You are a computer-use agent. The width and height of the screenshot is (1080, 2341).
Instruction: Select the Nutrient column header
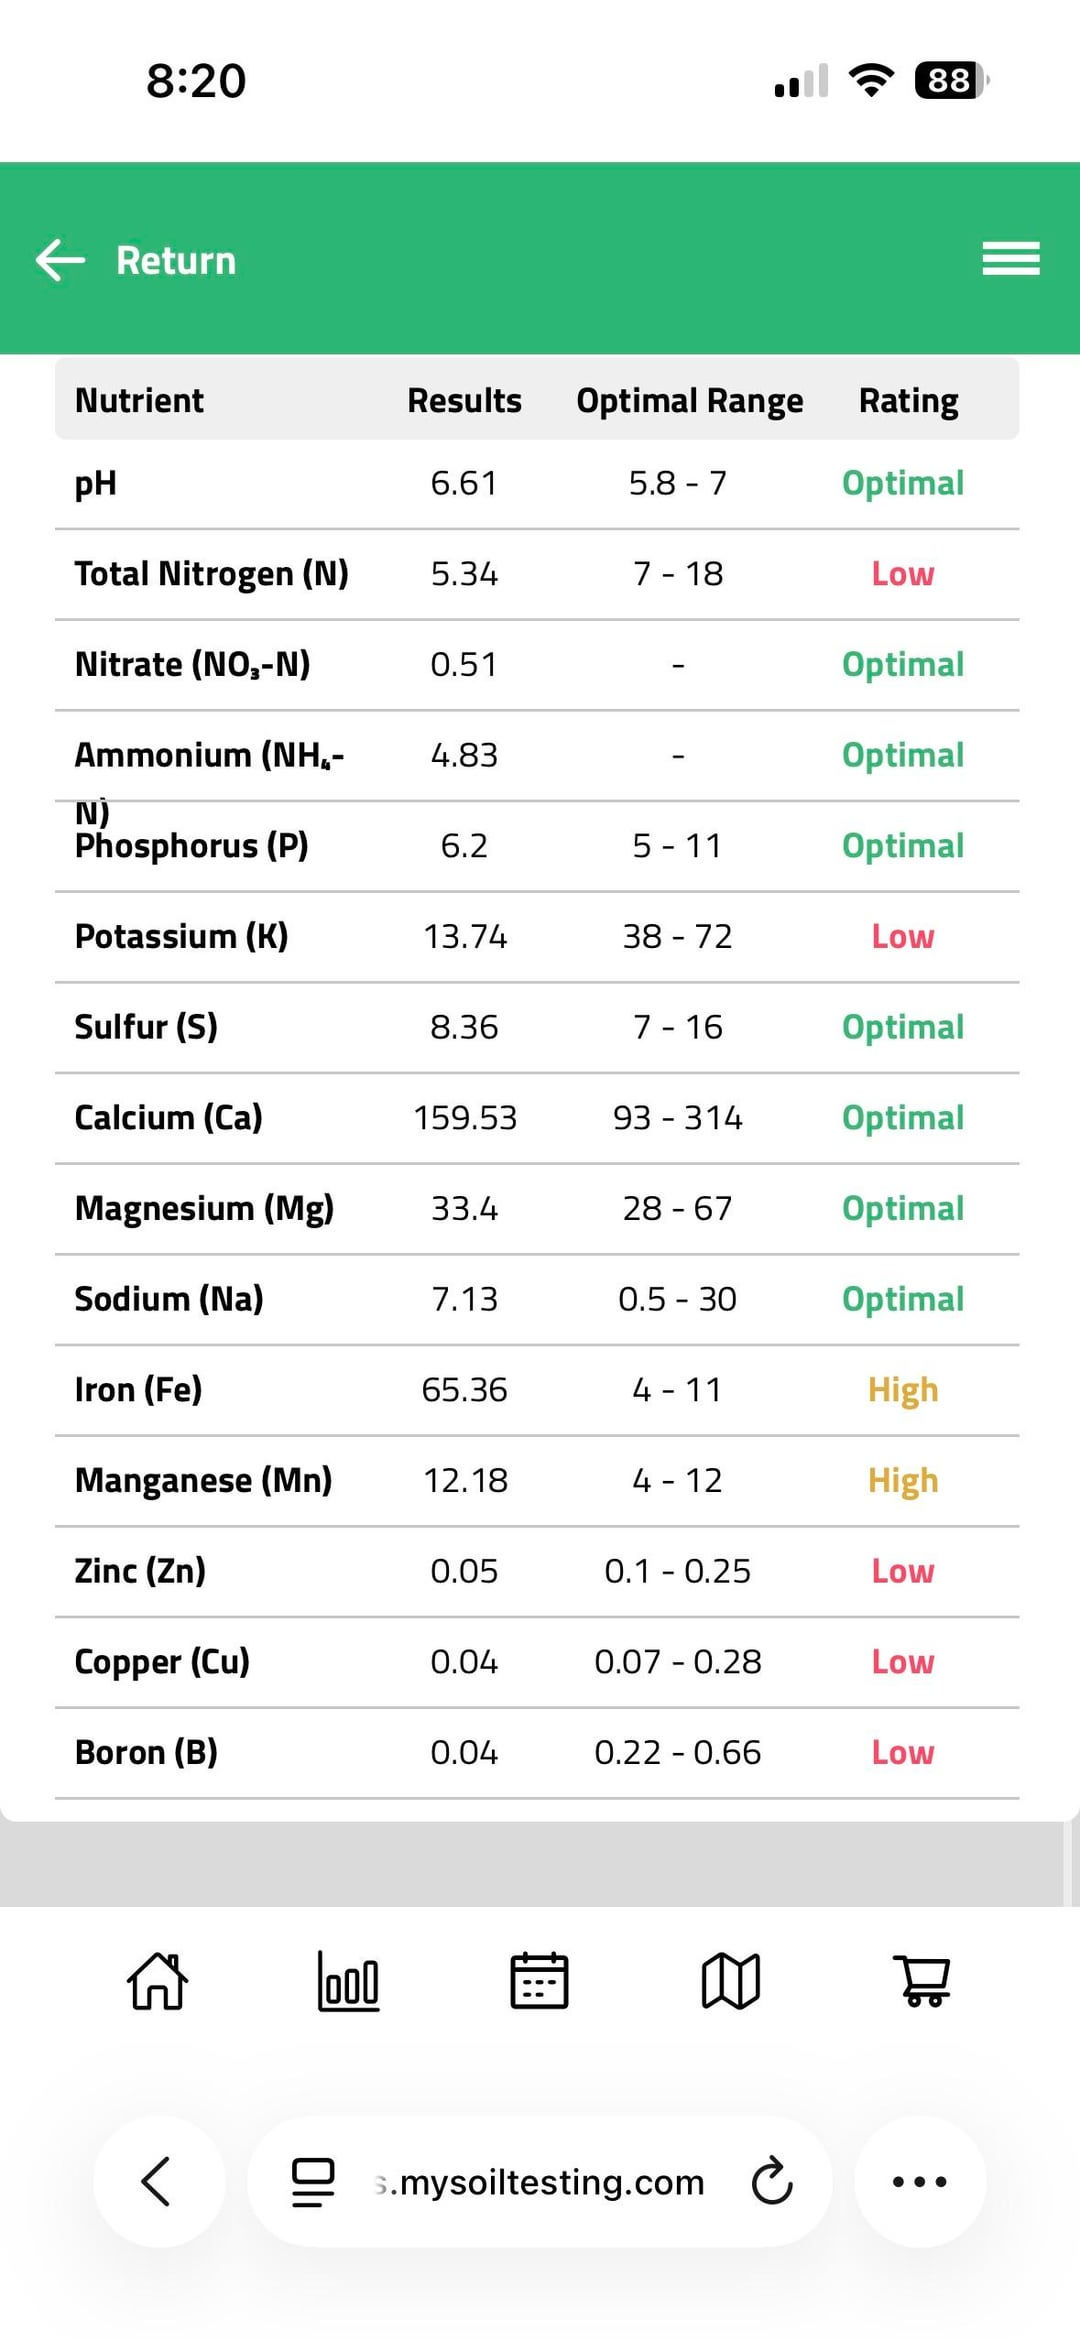pyautogui.click(x=139, y=401)
